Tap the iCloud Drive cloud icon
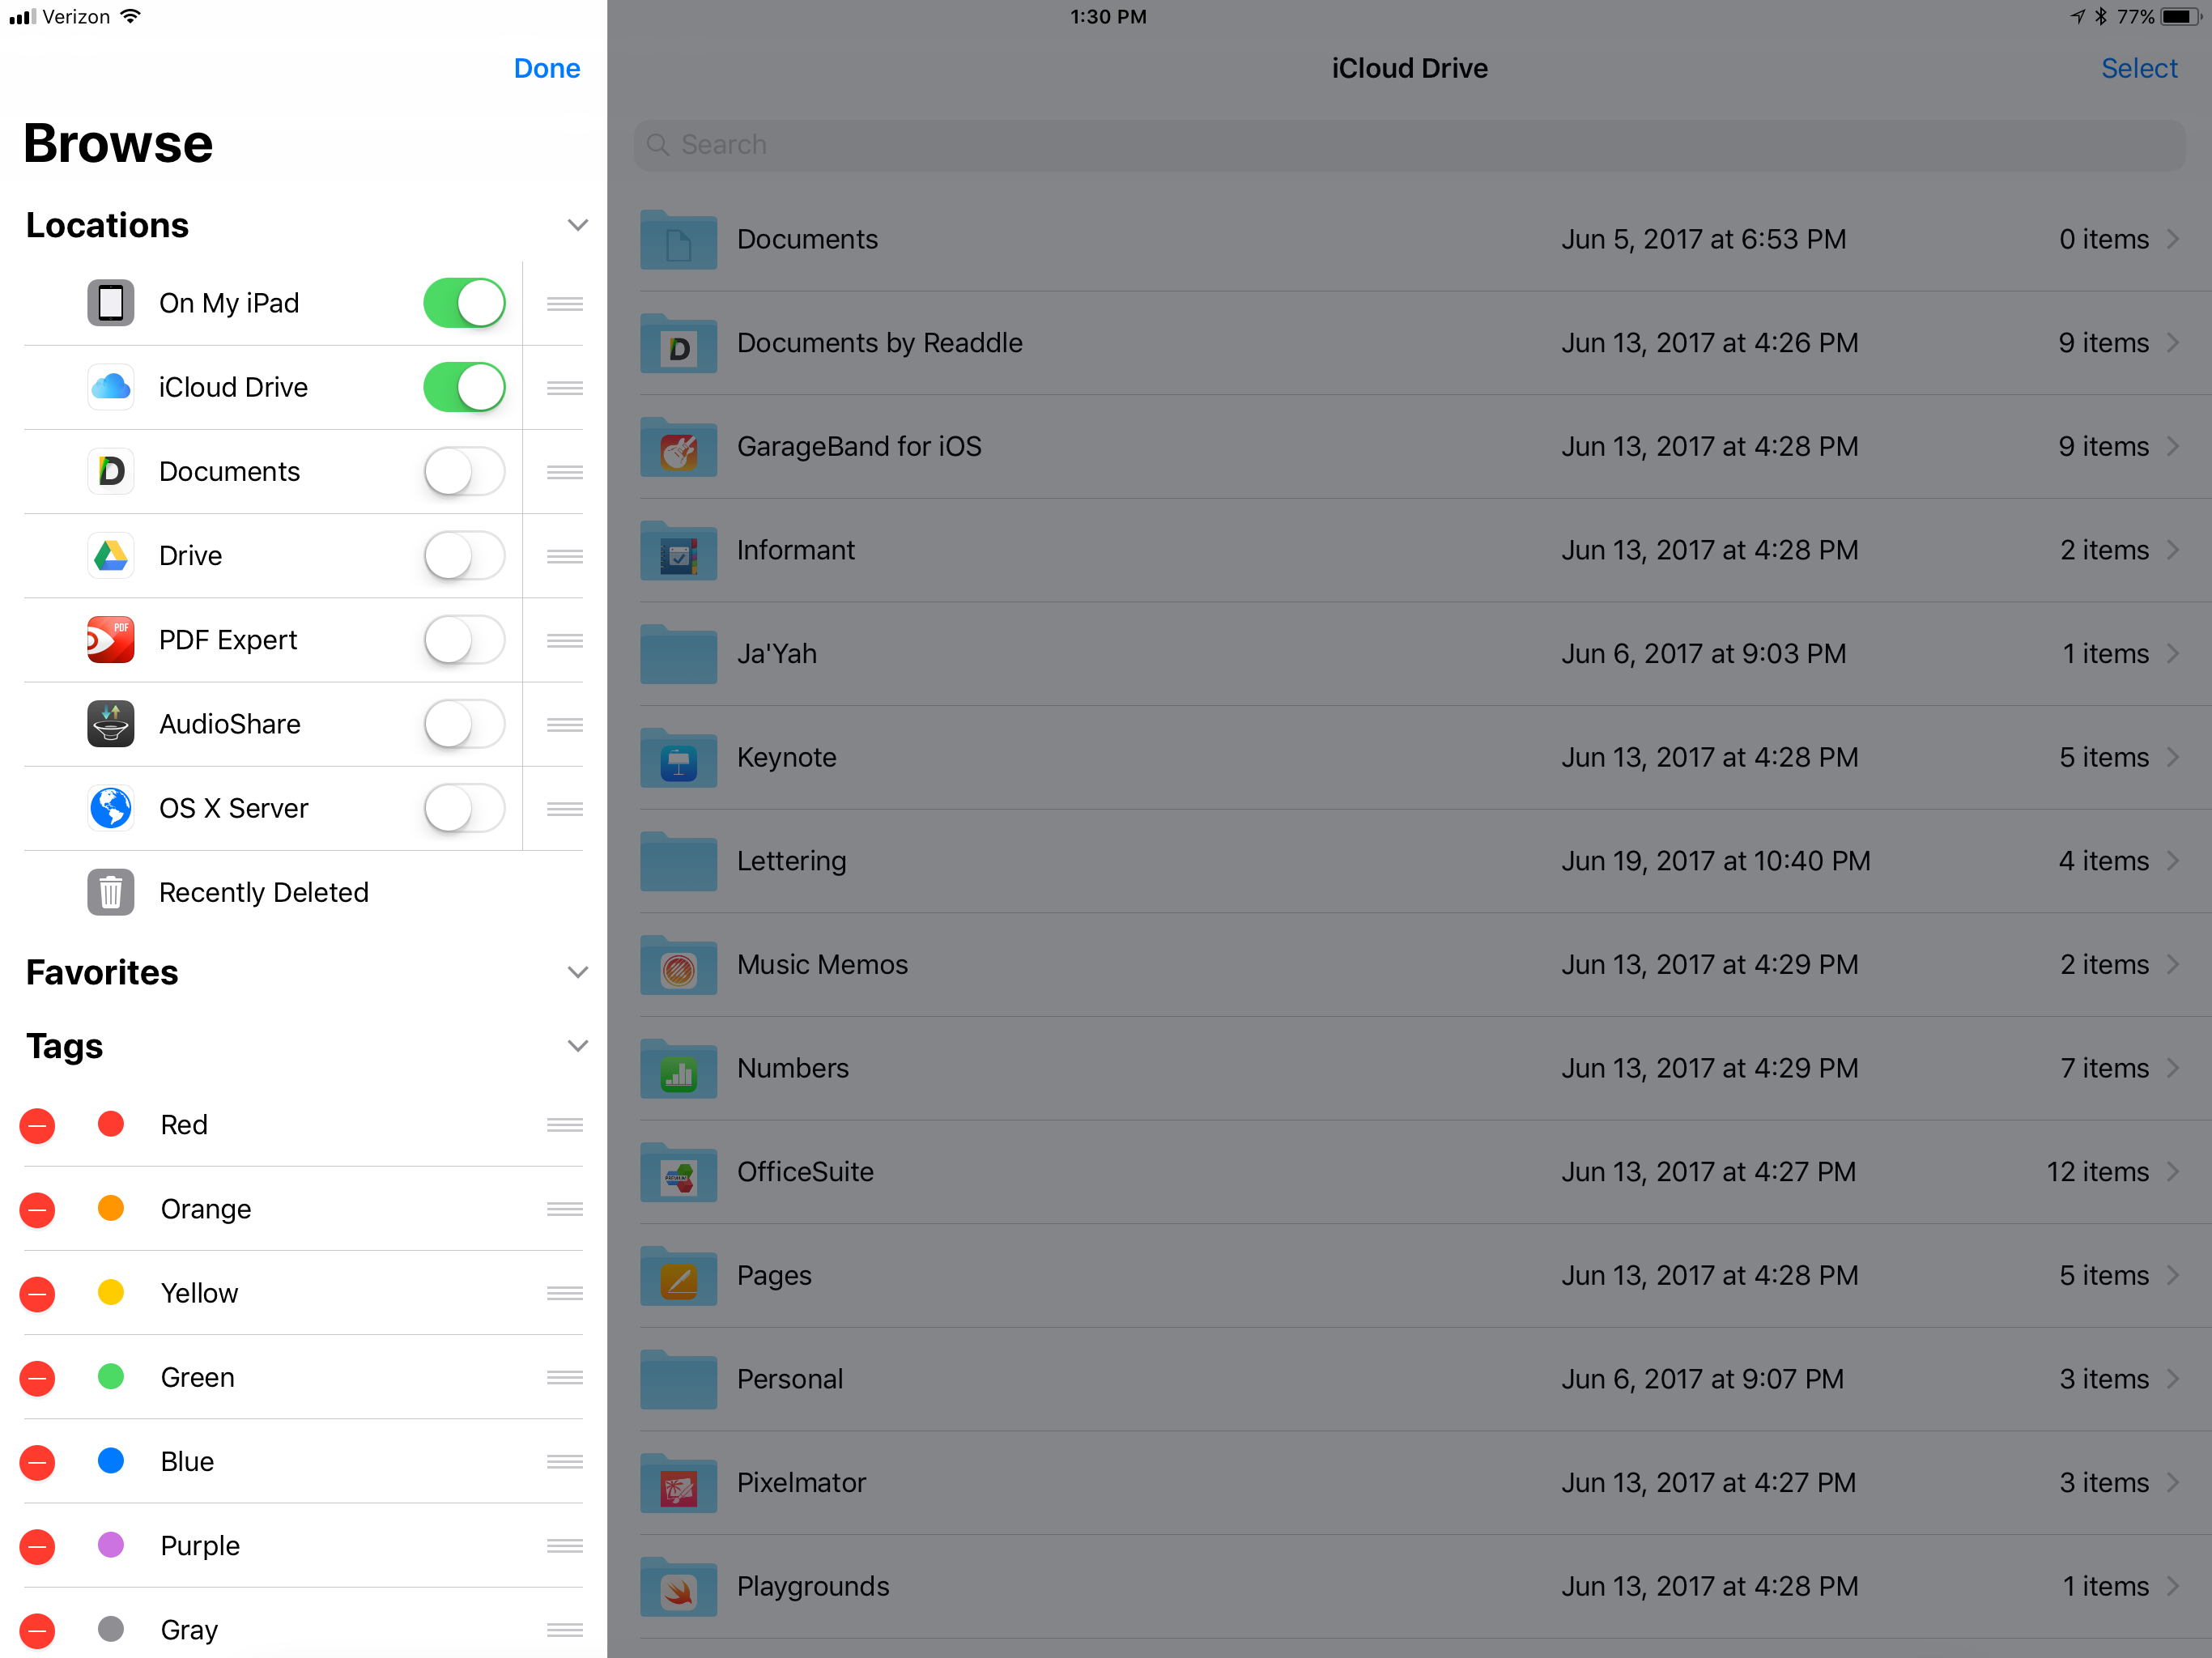The width and height of the screenshot is (2212, 1658). (x=111, y=387)
